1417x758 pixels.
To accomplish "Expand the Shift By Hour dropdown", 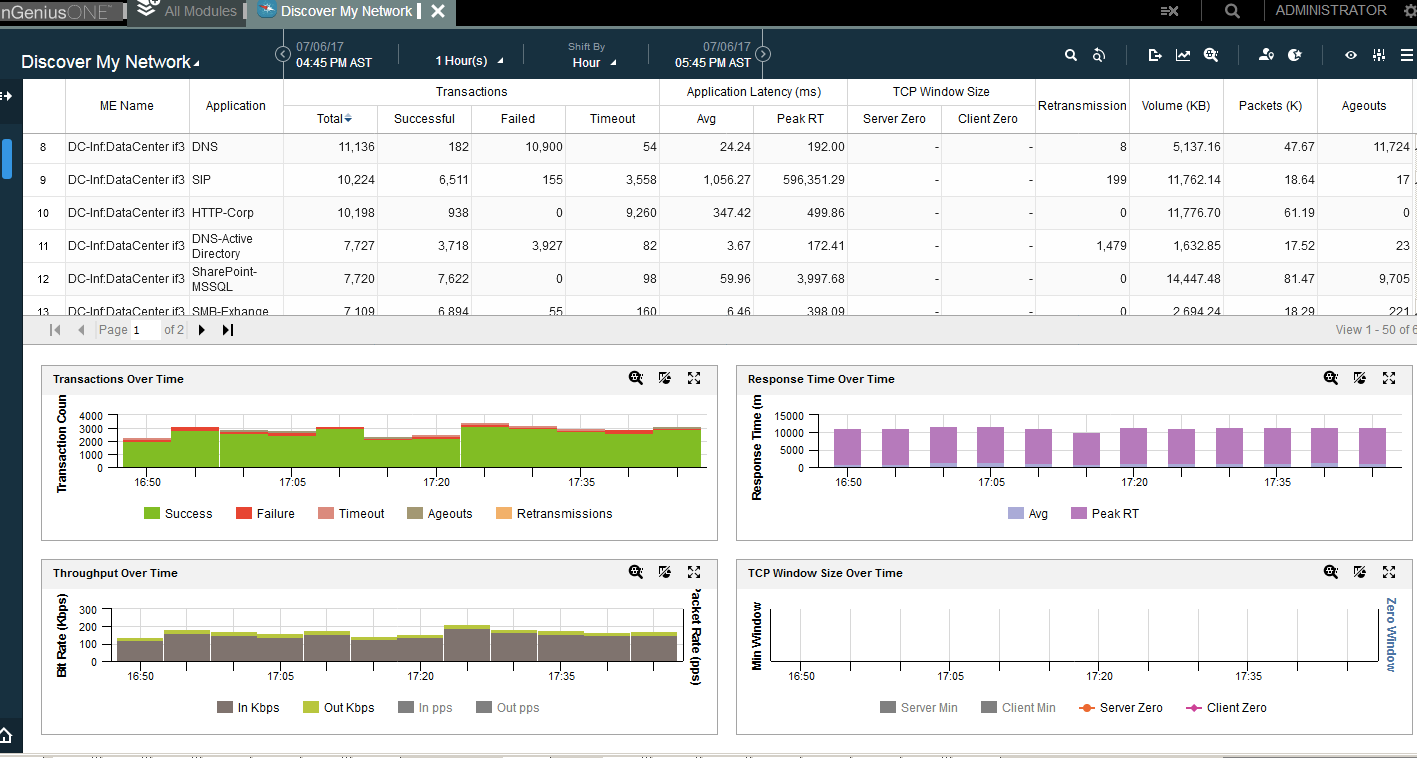I will click(x=594, y=62).
